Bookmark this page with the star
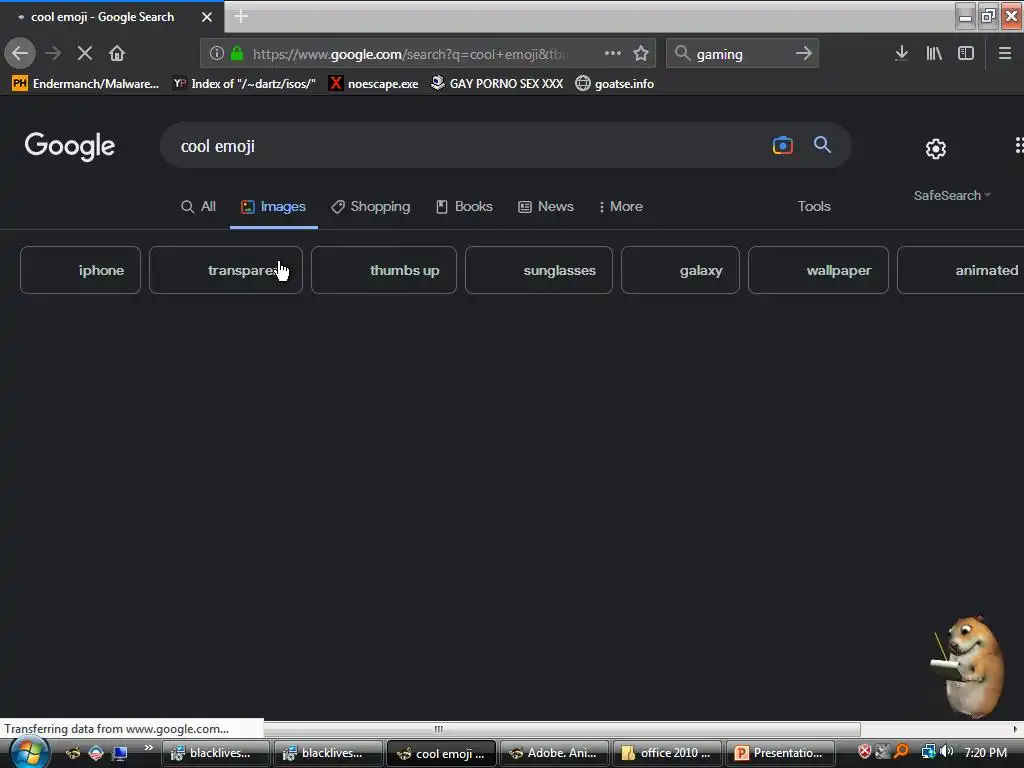1024x768 pixels. click(x=641, y=54)
